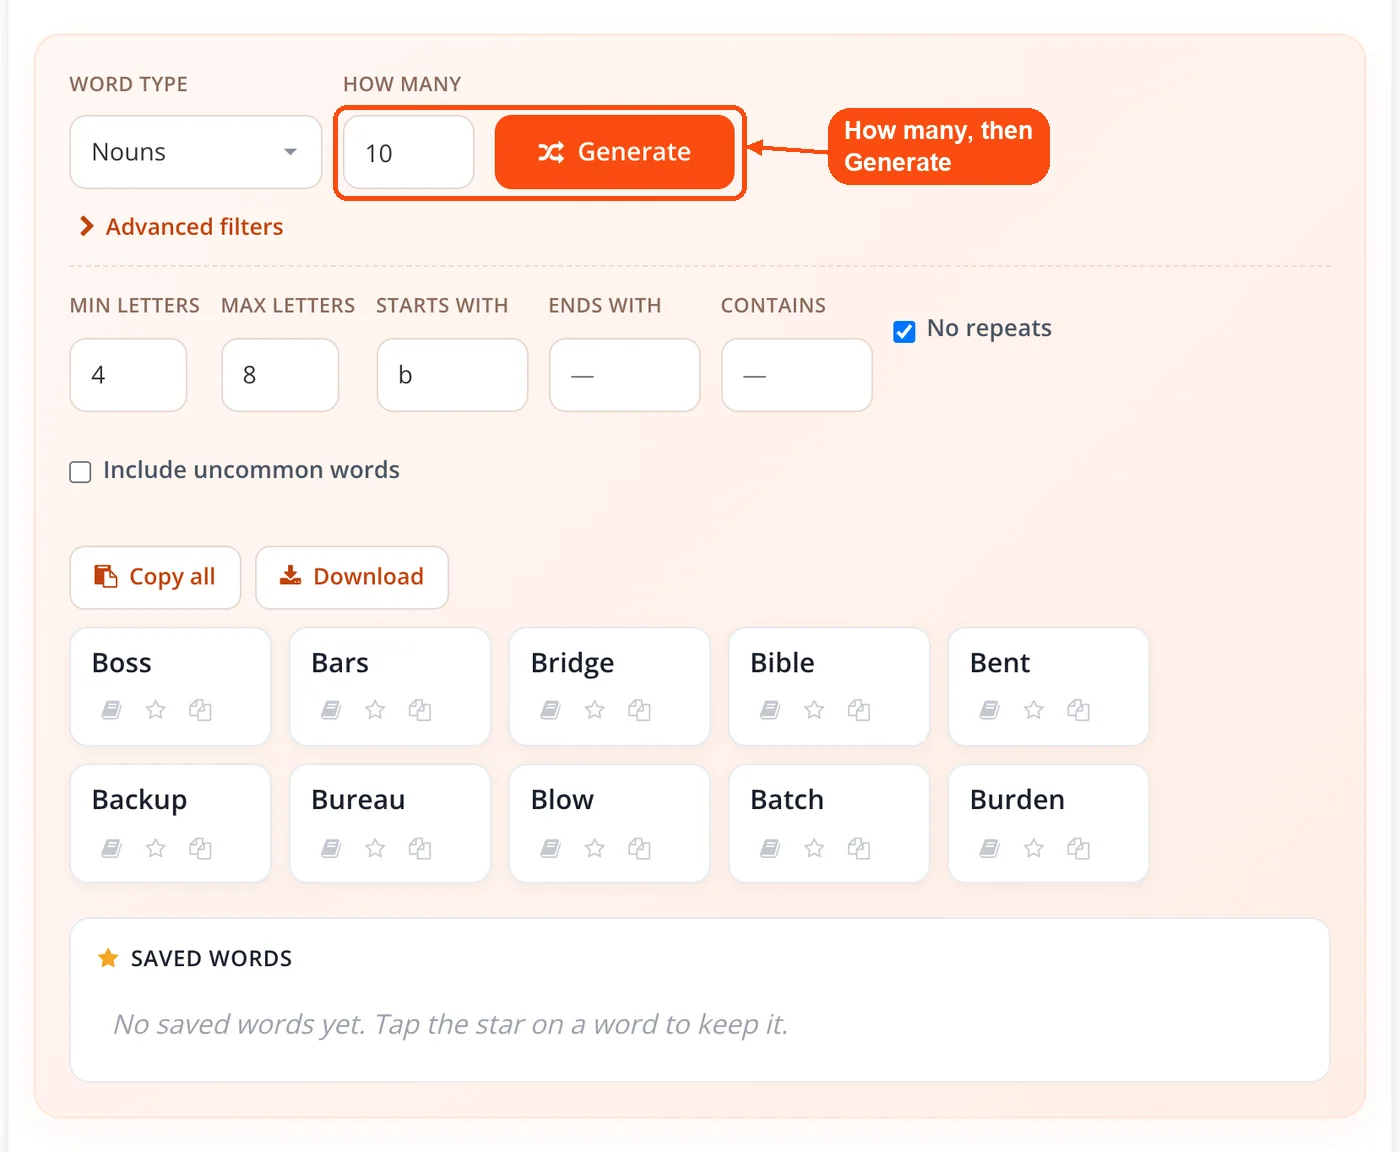Star the word Batch

(x=814, y=848)
